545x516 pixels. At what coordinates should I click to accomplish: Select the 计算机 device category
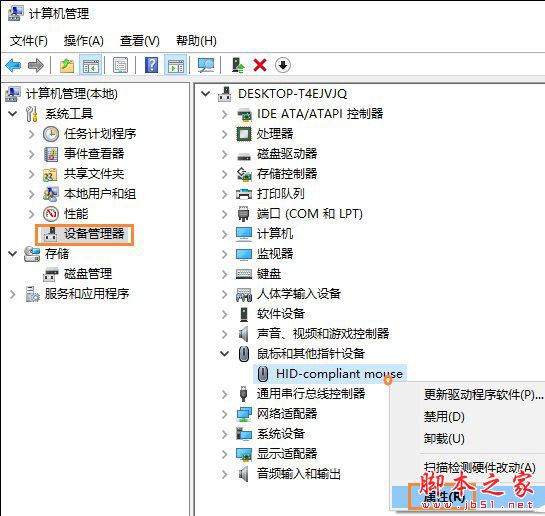click(275, 234)
